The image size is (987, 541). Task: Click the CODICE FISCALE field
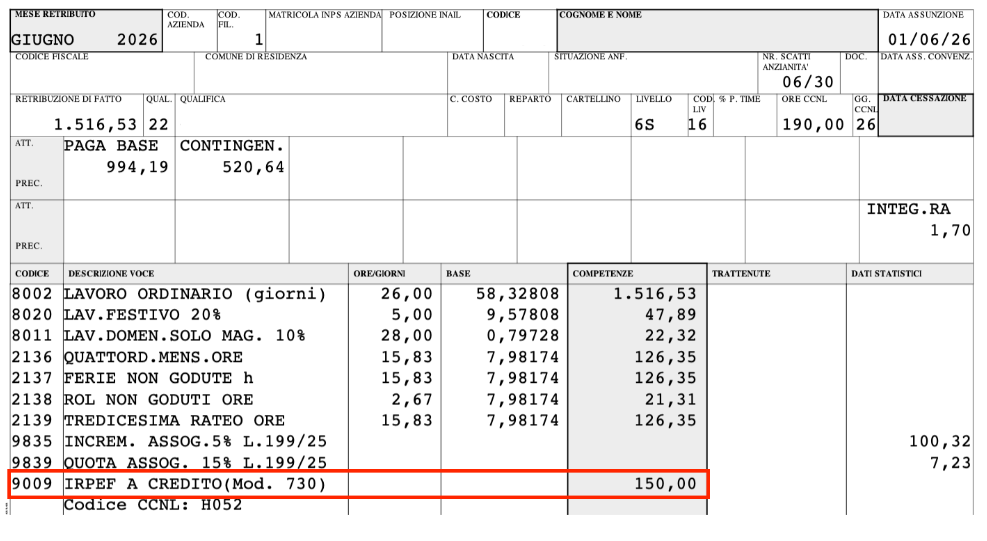pos(102,72)
